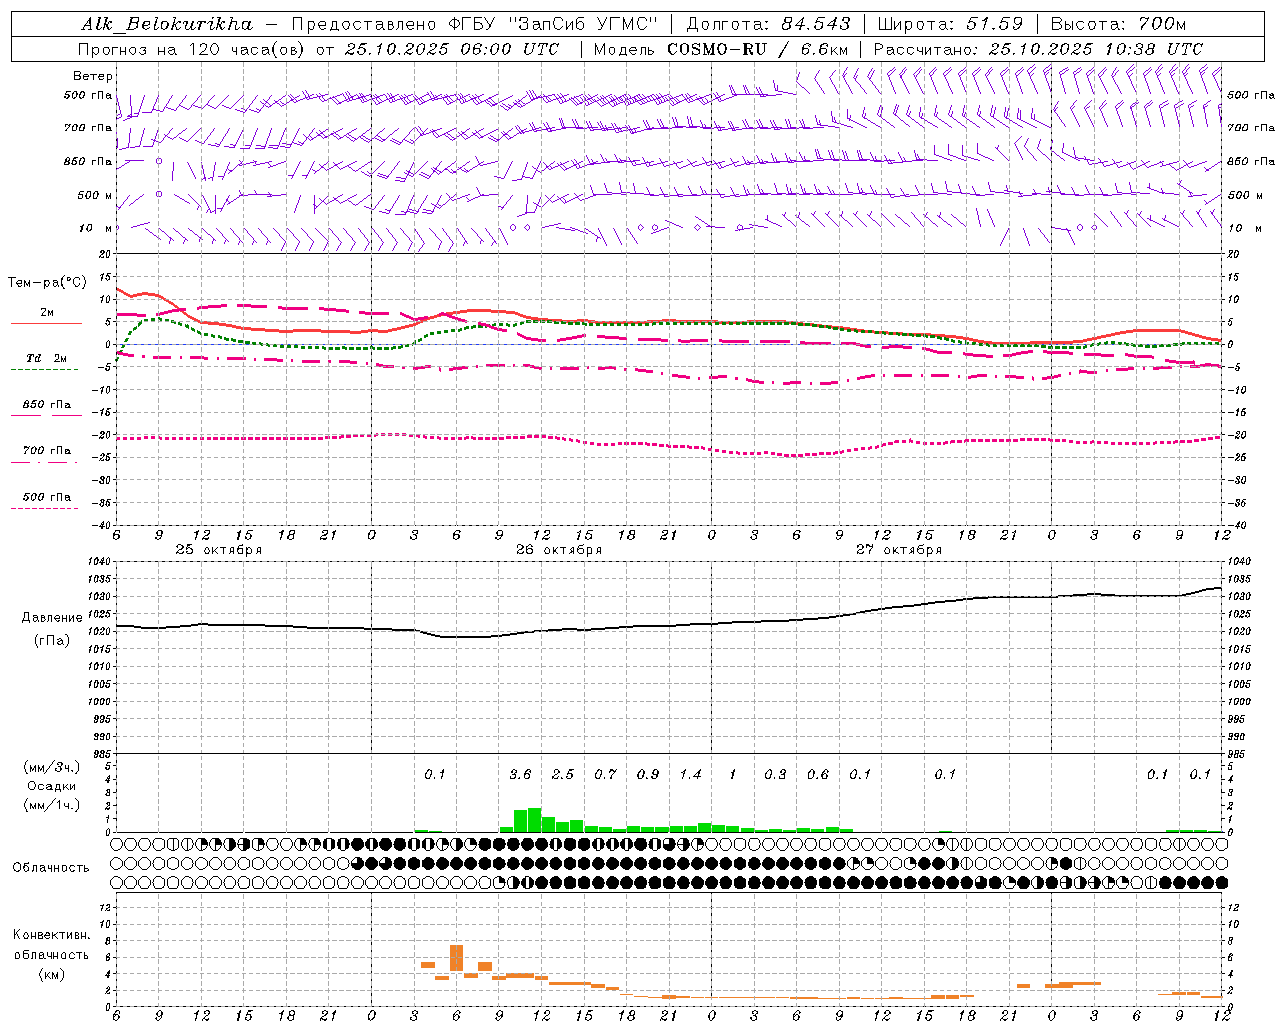Click the tallest orange convective cloud bar

click(x=456, y=958)
